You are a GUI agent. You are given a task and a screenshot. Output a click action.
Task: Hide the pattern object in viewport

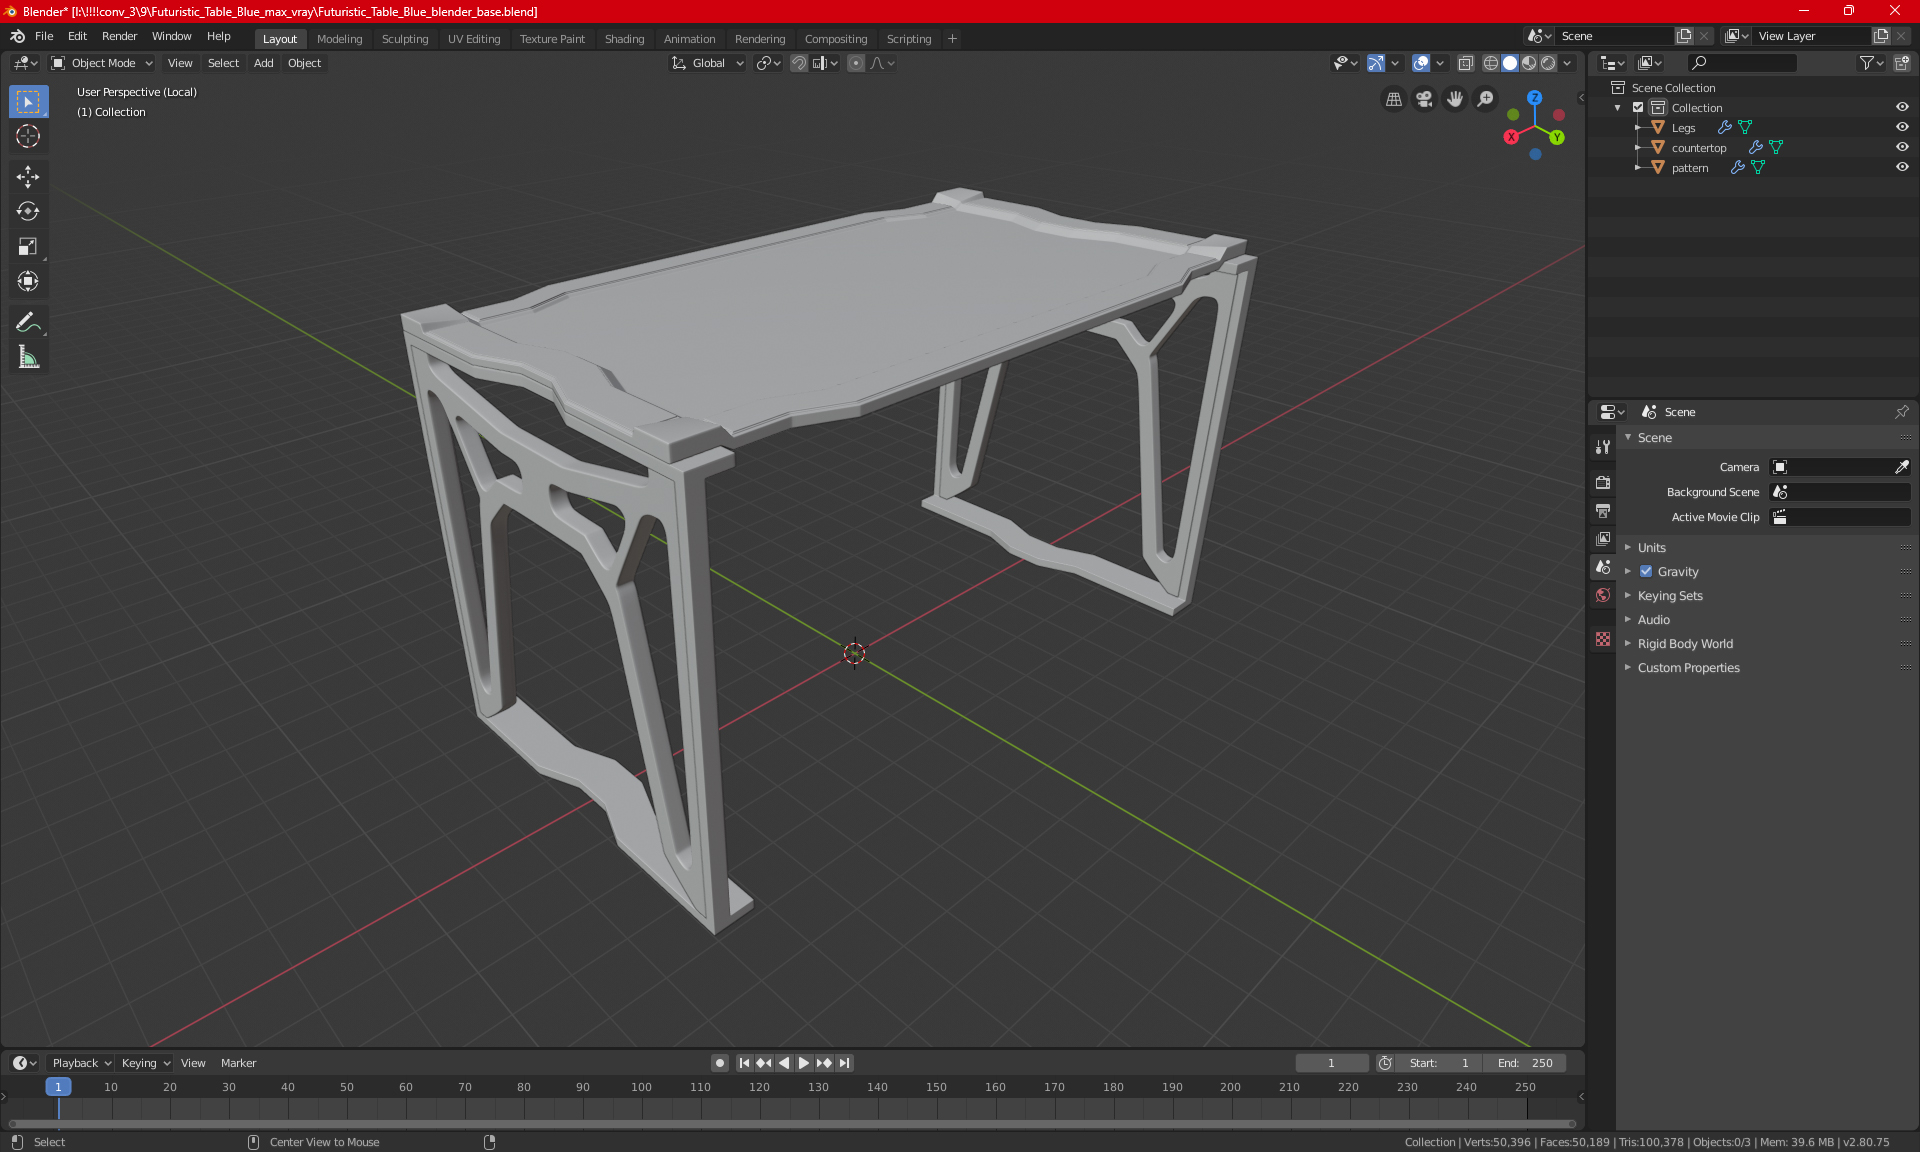(x=1902, y=167)
